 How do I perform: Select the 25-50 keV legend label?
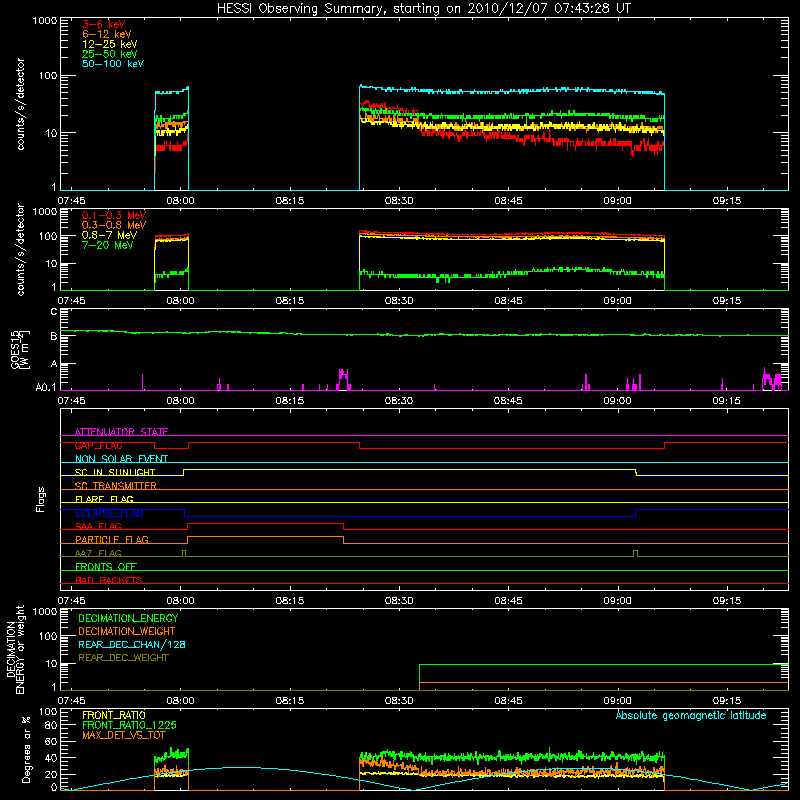click(x=110, y=54)
